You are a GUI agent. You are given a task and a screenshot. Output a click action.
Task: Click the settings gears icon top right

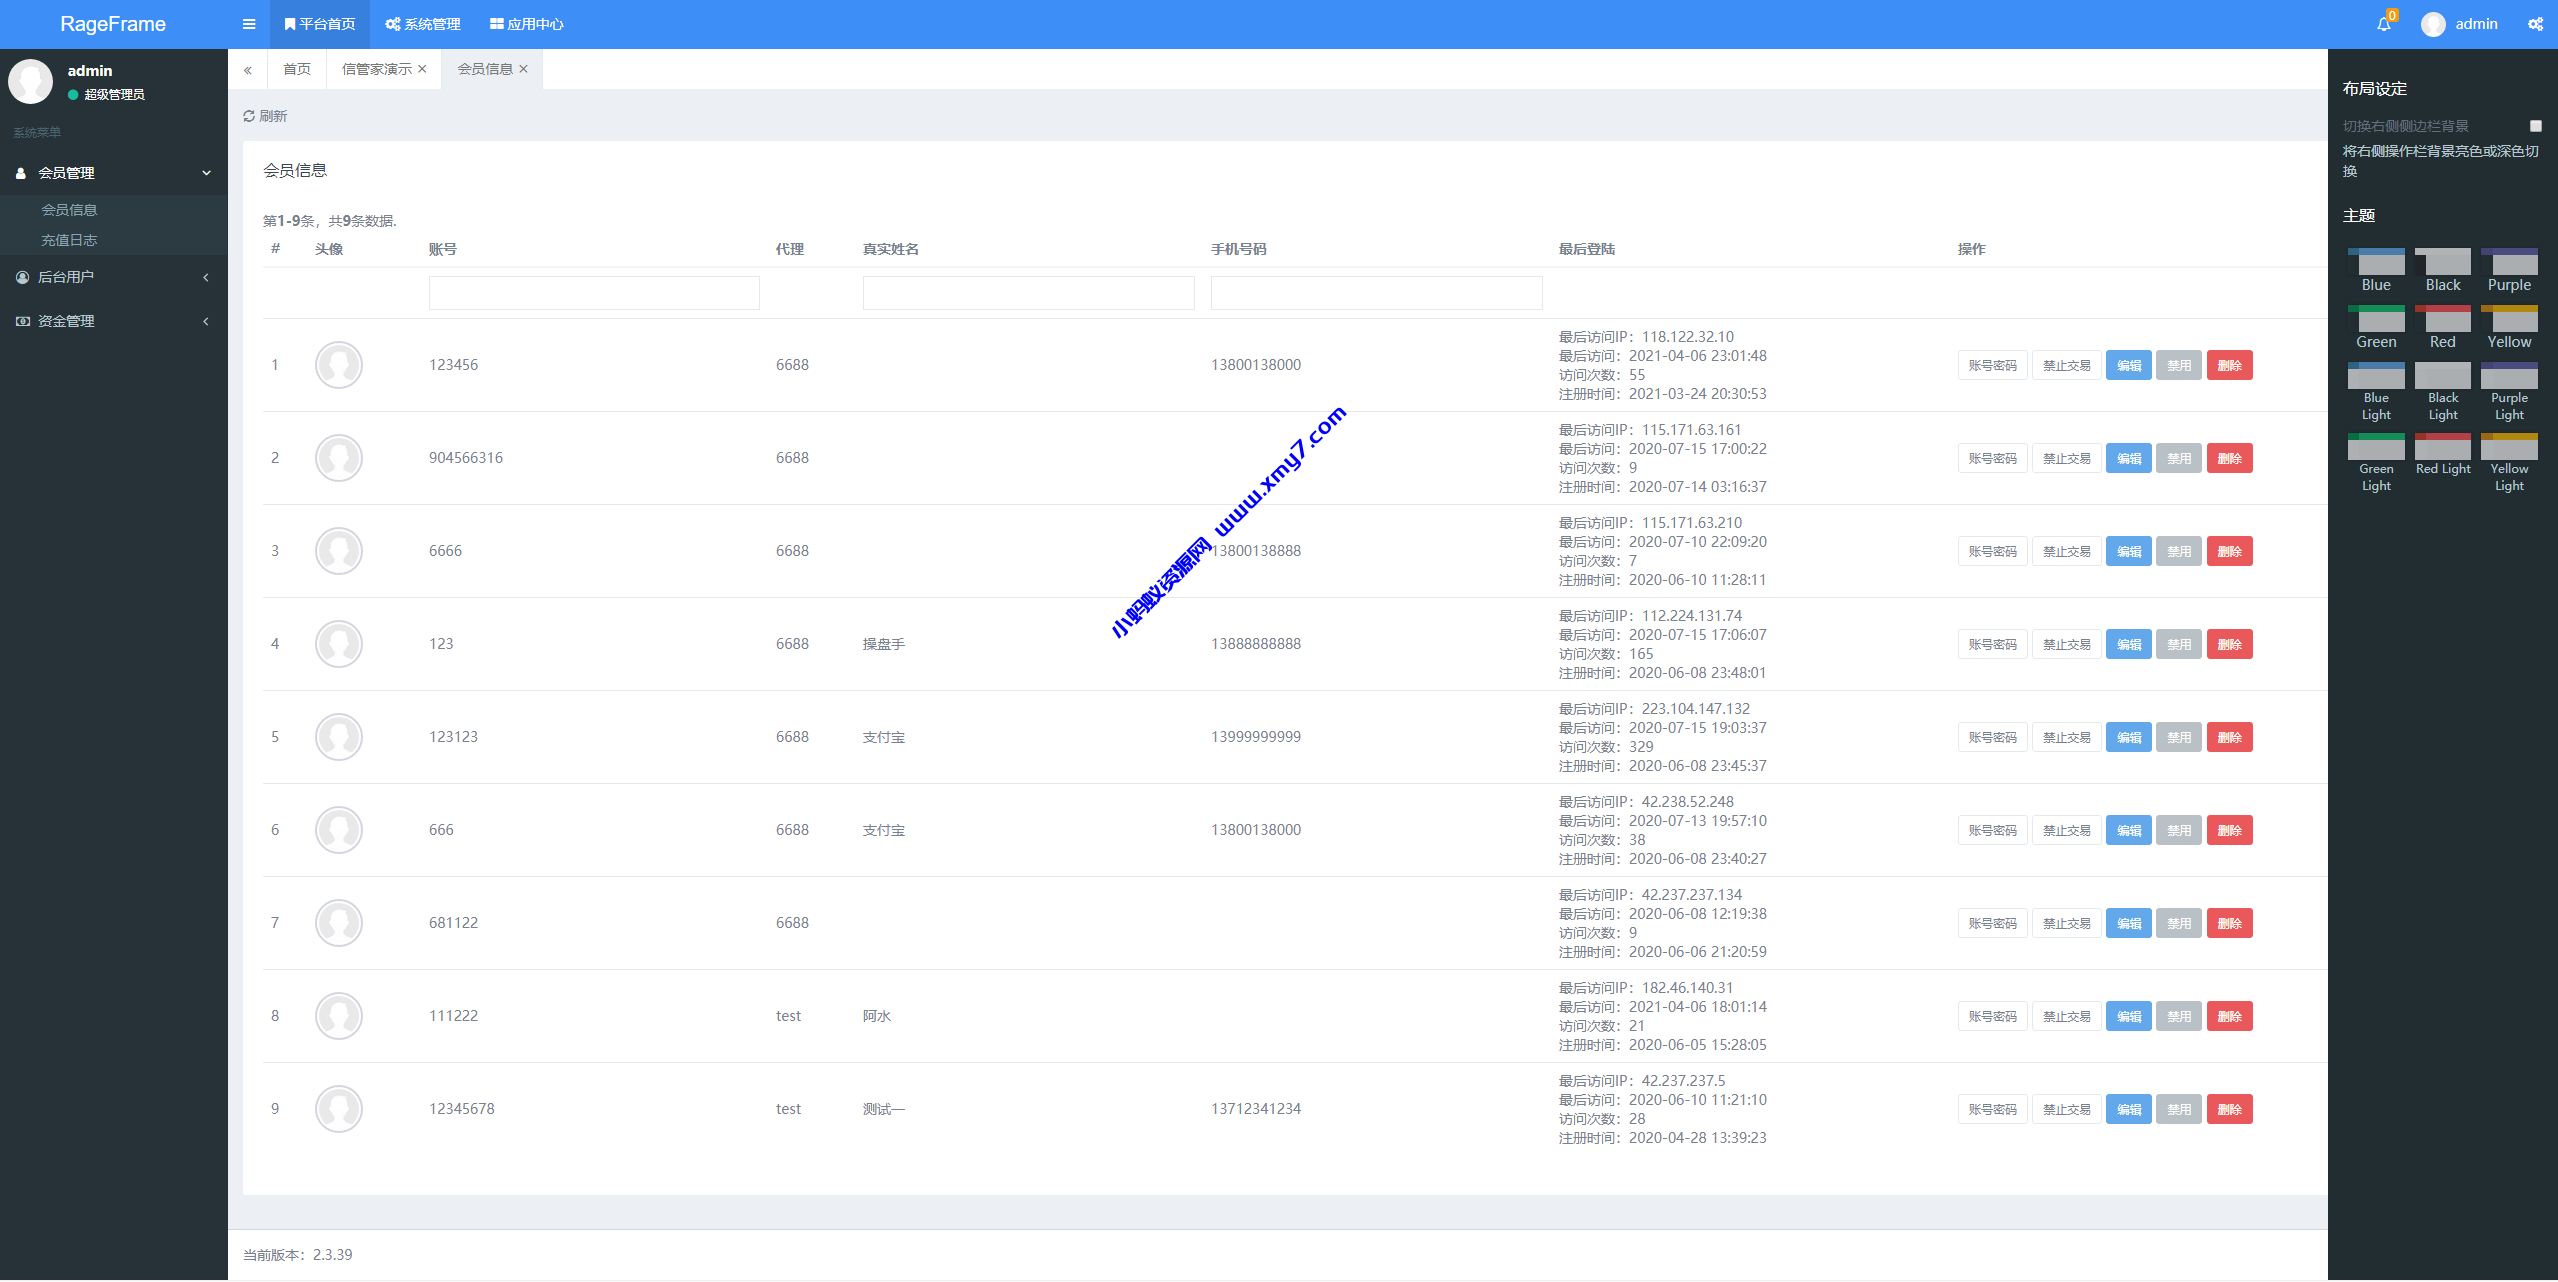tap(2535, 24)
